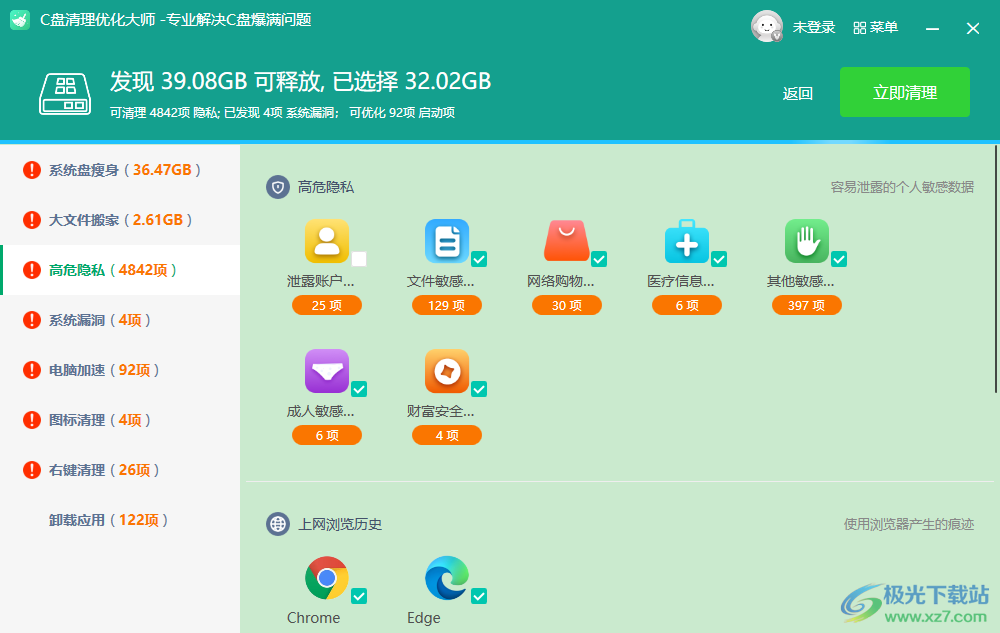Screen dimensions: 1000x633
Task: Click the Edge browser icon
Action: pos(446,578)
